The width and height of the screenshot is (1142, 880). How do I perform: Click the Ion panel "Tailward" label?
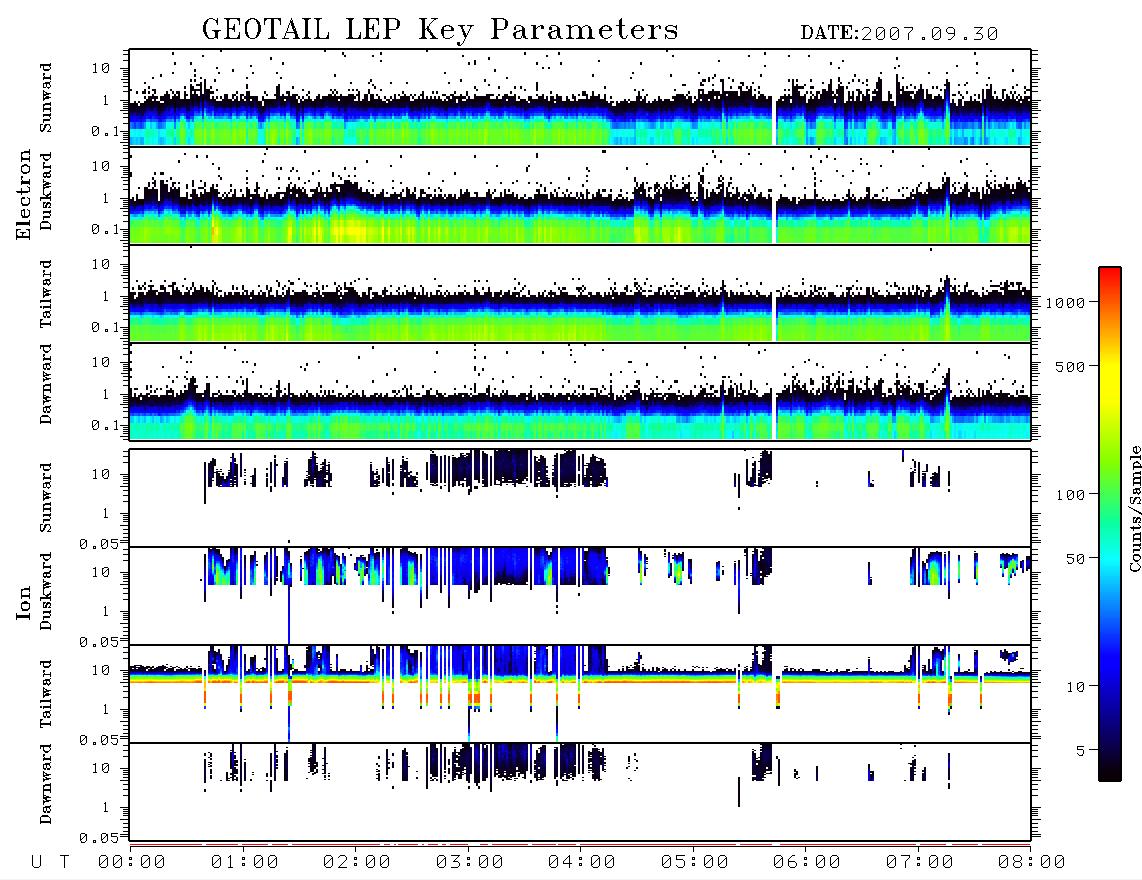[x=46, y=694]
